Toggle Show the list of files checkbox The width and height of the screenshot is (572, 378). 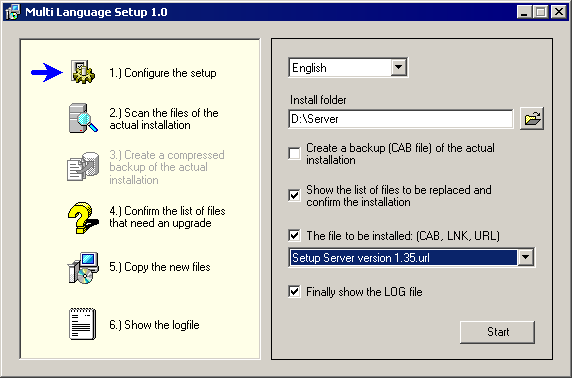[294, 195]
